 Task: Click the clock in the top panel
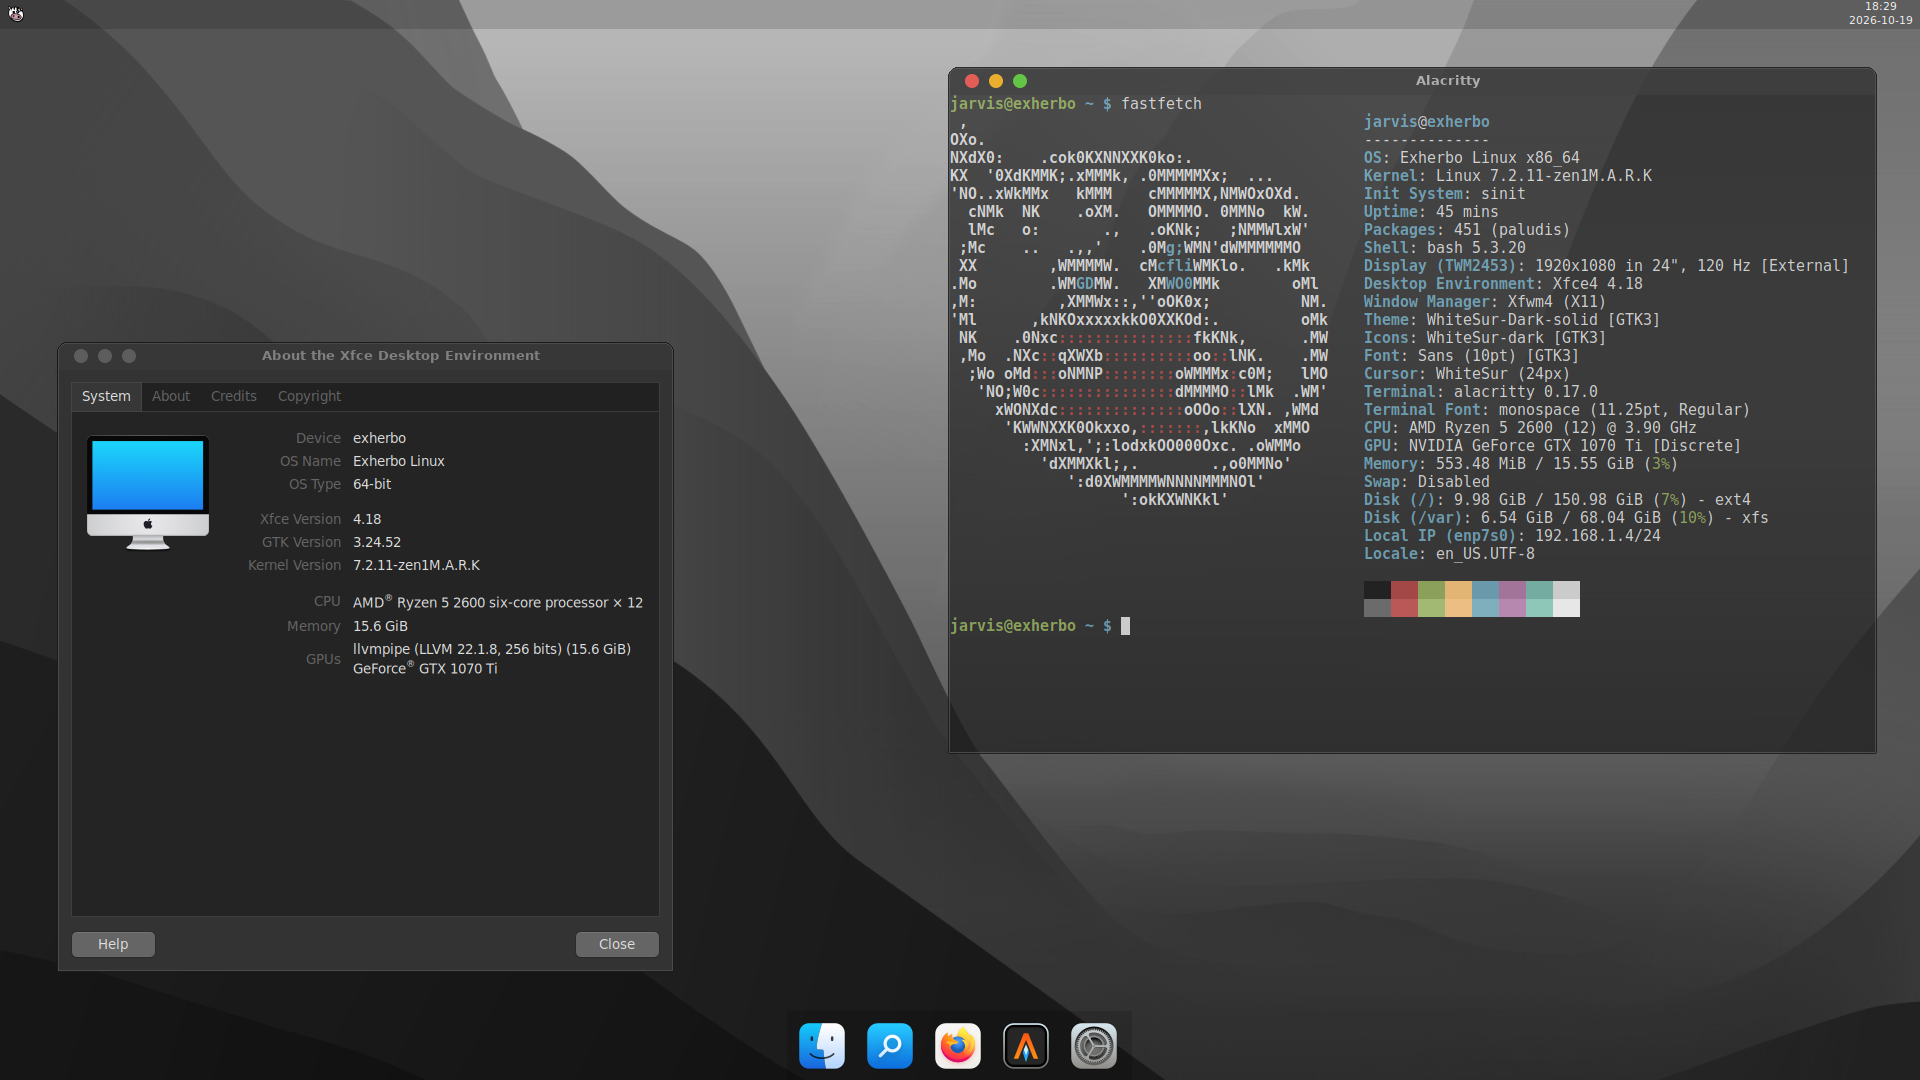pos(1880,13)
